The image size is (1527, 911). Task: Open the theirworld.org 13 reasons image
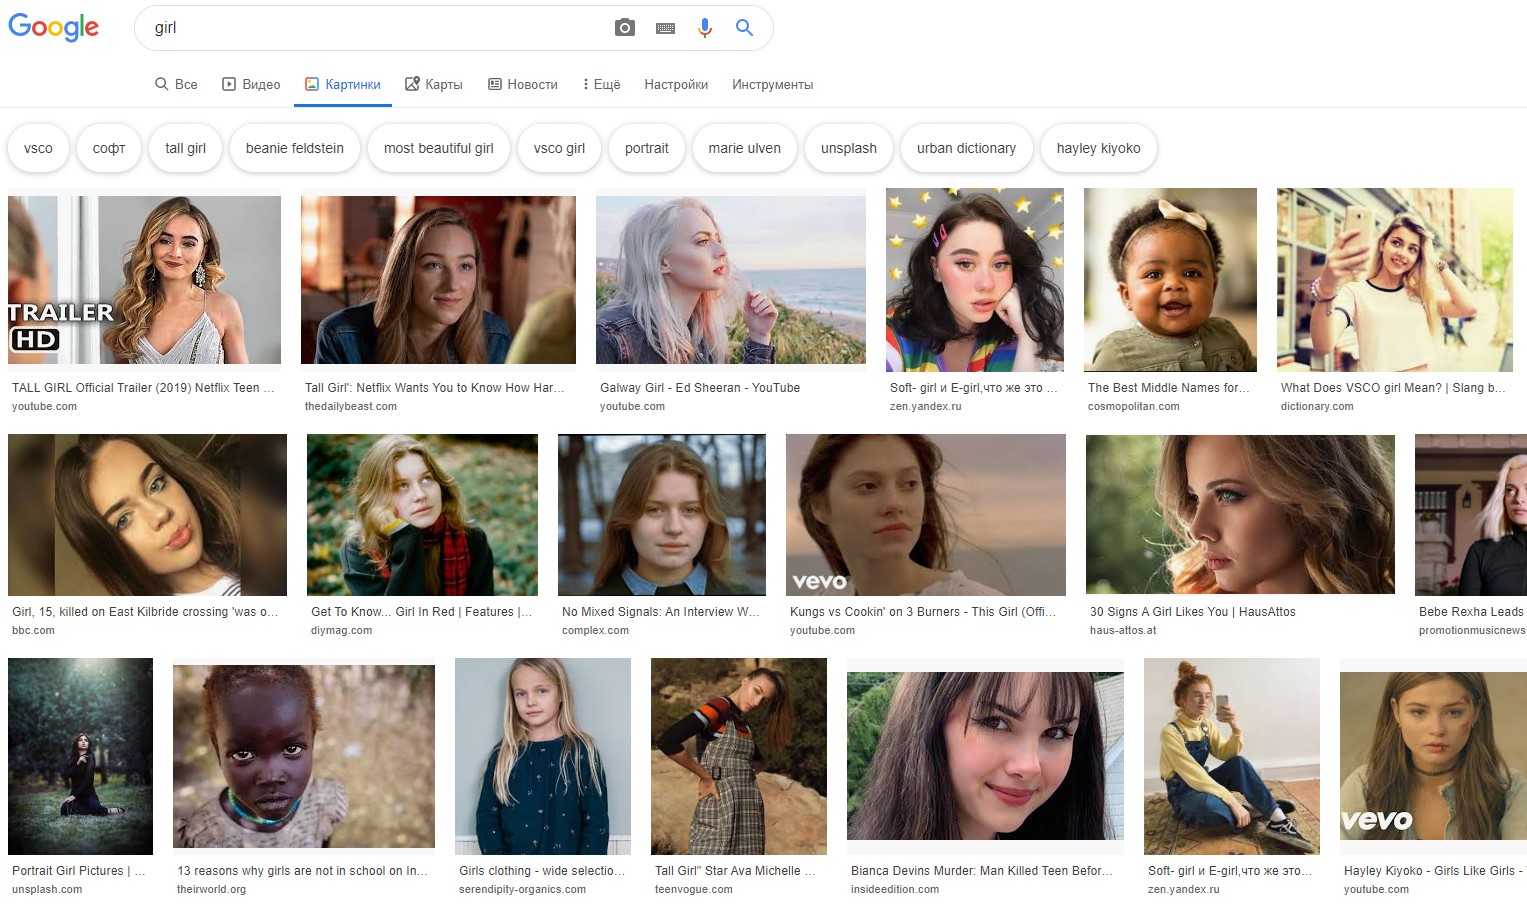(x=304, y=756)
